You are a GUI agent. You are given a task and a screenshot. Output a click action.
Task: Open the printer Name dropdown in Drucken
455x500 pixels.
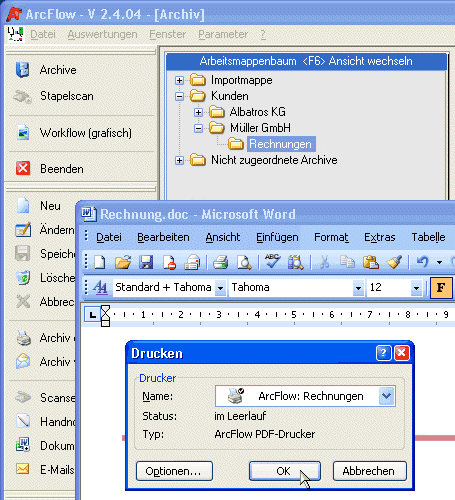386,396
